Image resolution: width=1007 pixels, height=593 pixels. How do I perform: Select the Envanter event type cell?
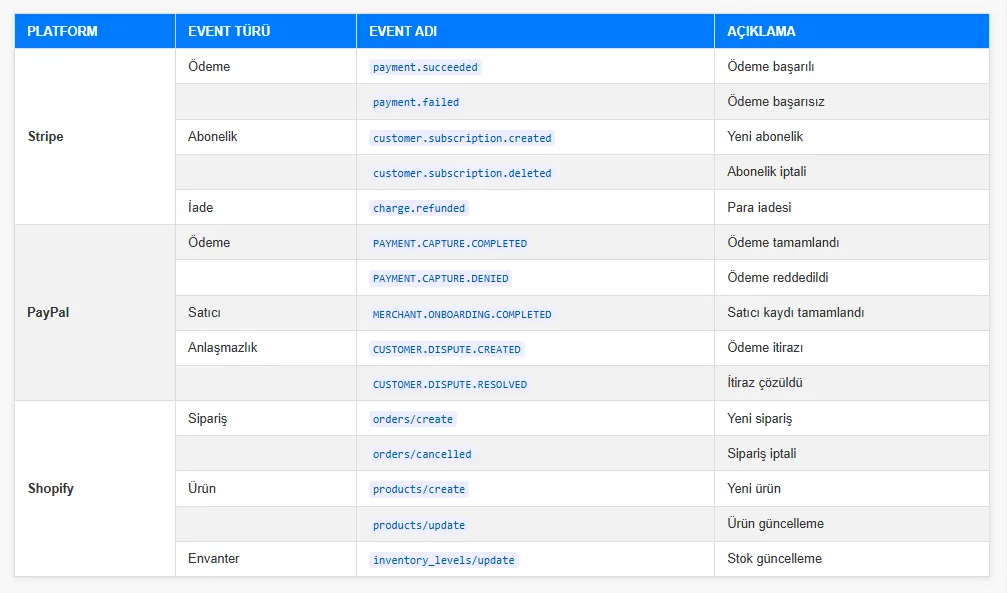[x=266, y=559]
